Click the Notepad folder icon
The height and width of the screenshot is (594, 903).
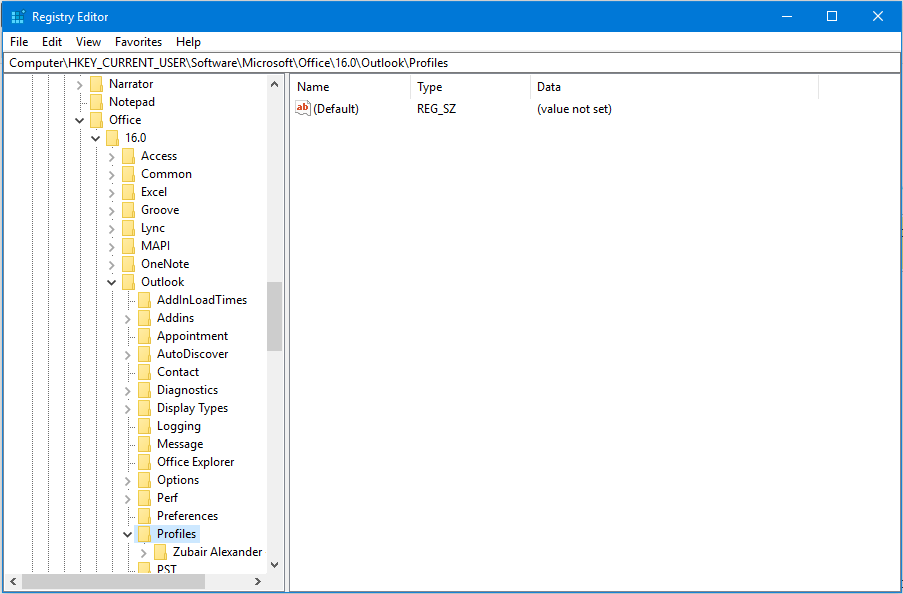pyautogui.click(x=97, y=102)
